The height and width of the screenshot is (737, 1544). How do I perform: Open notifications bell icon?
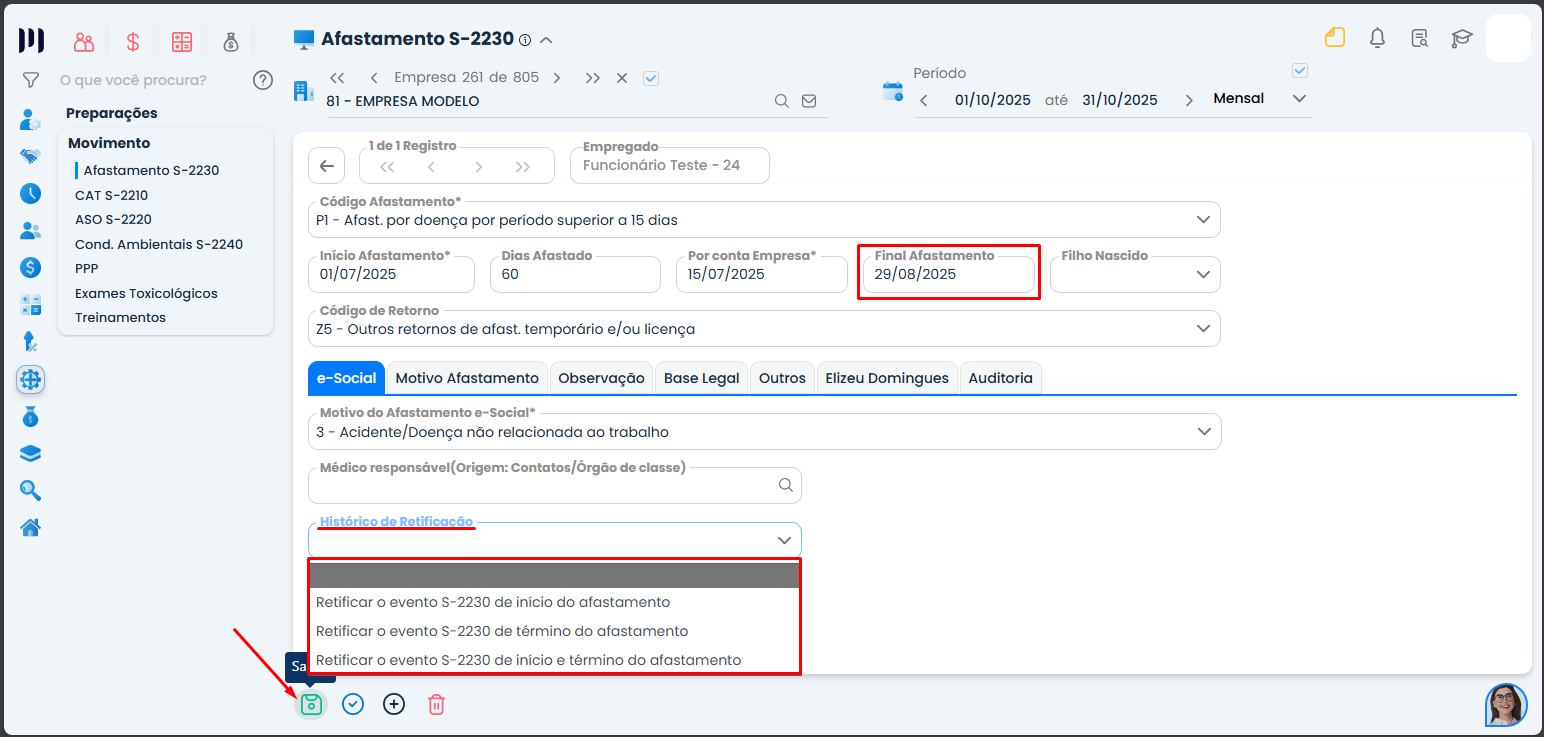1377,38
